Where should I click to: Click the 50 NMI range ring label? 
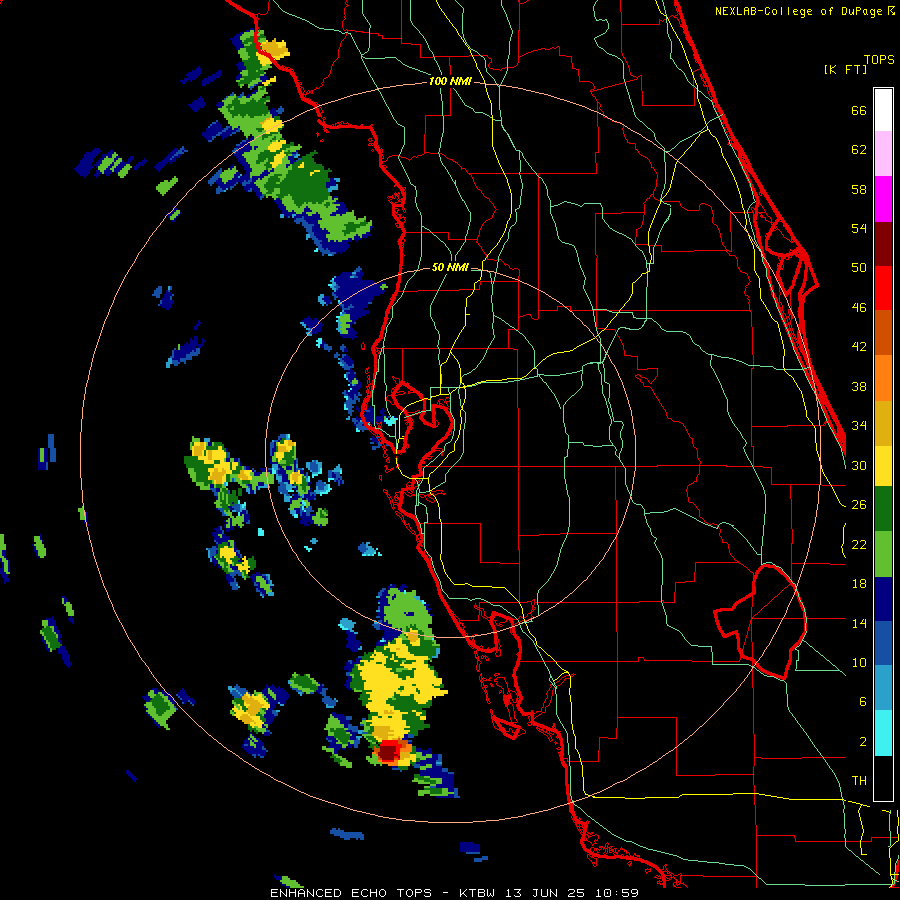(450, 267)
